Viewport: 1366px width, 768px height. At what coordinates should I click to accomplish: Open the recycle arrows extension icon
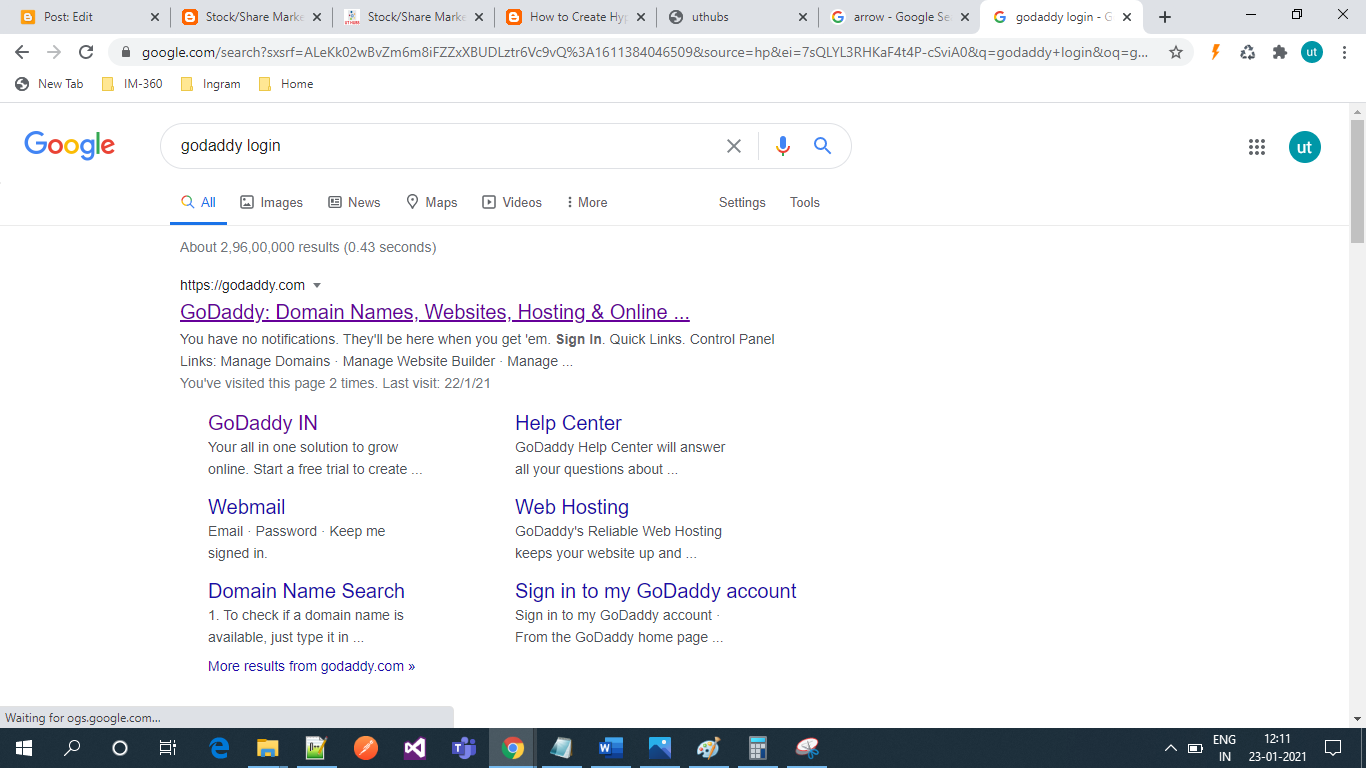click(1247, 52)
